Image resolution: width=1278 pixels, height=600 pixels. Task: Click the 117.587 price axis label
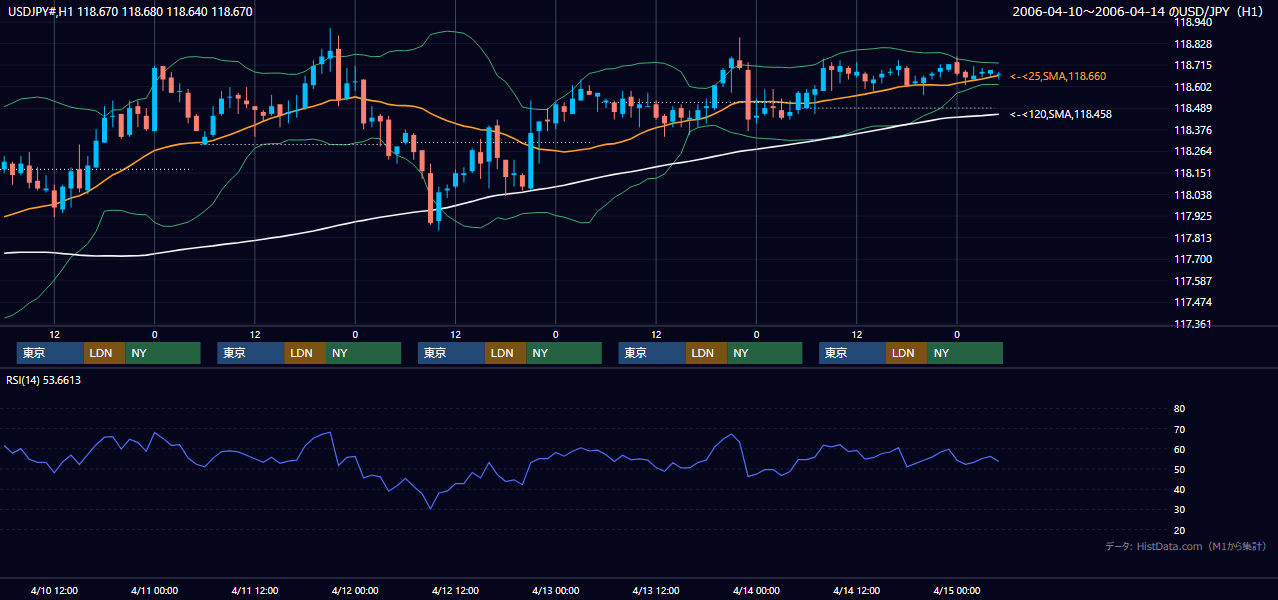pyautogui.click(x=1192, y=282)
